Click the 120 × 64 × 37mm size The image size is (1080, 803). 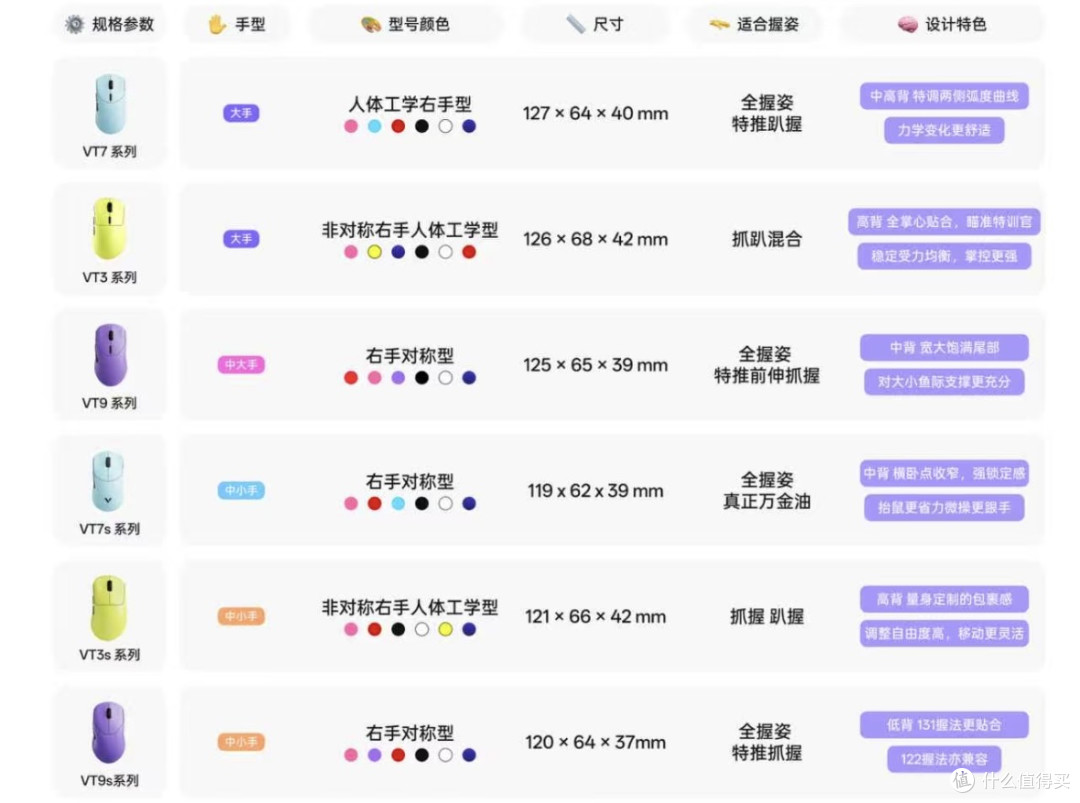point(595,742)
